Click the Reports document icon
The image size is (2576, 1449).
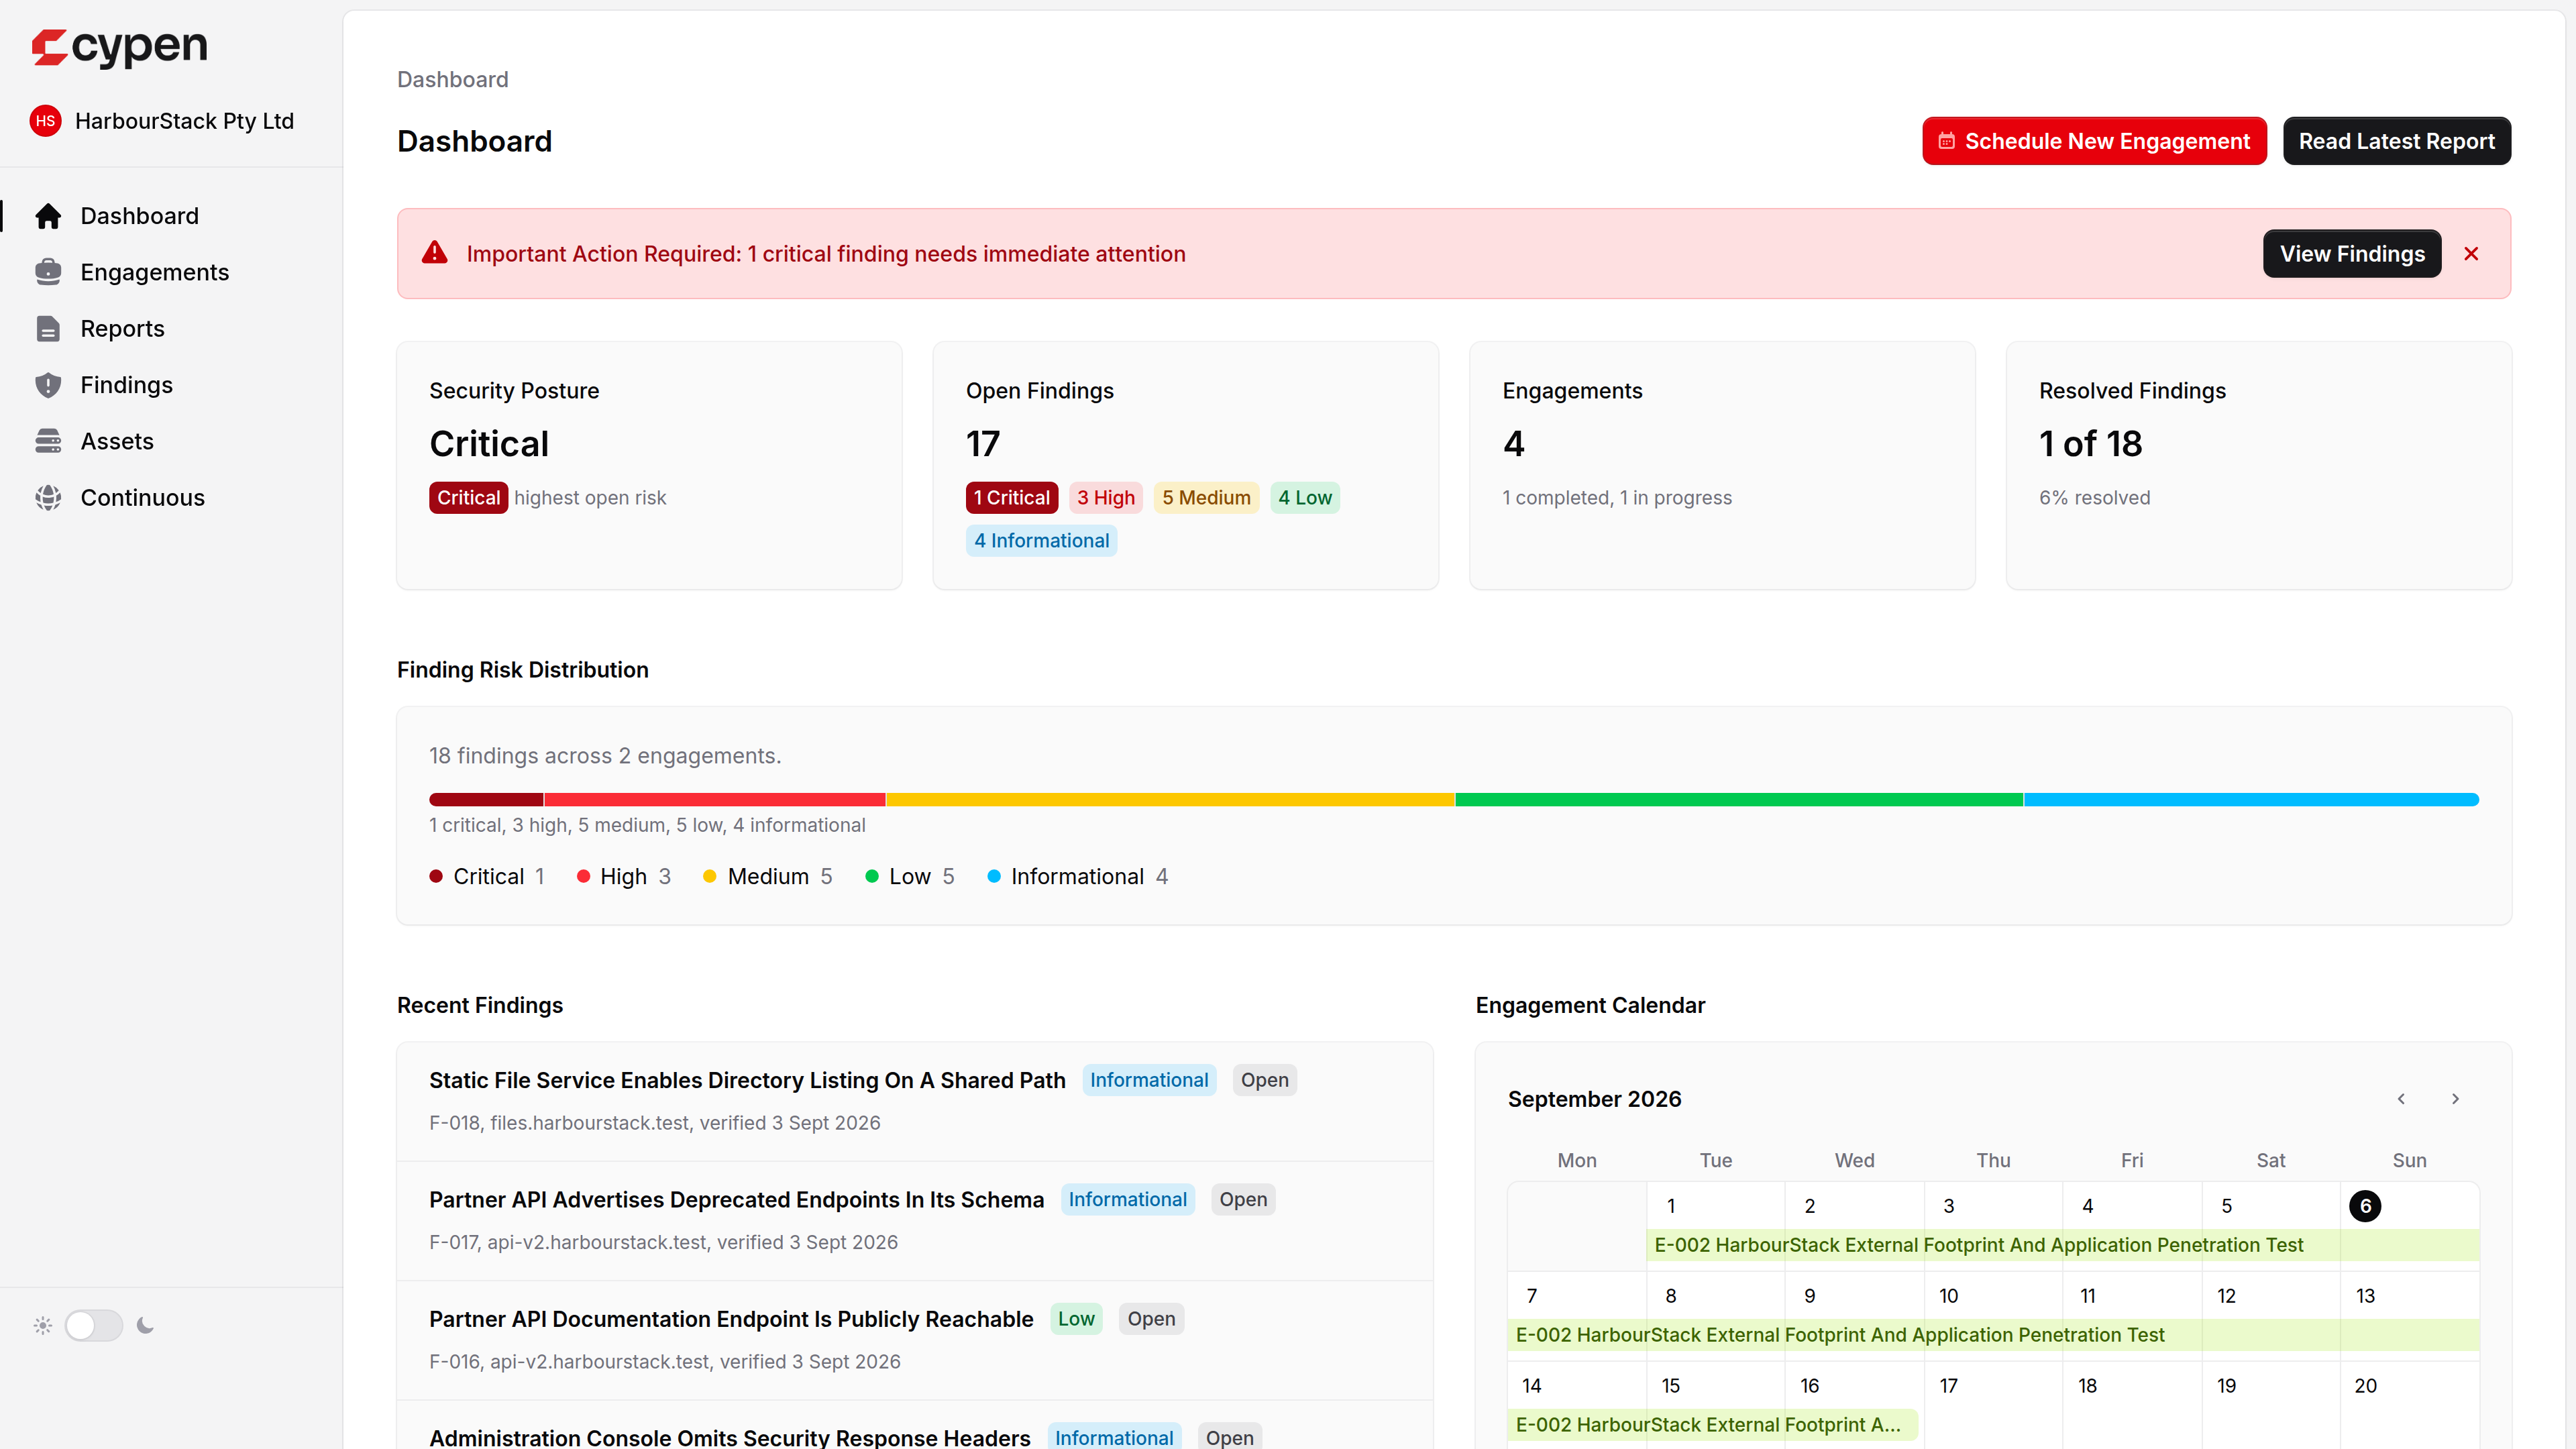[x=48, y=329]
